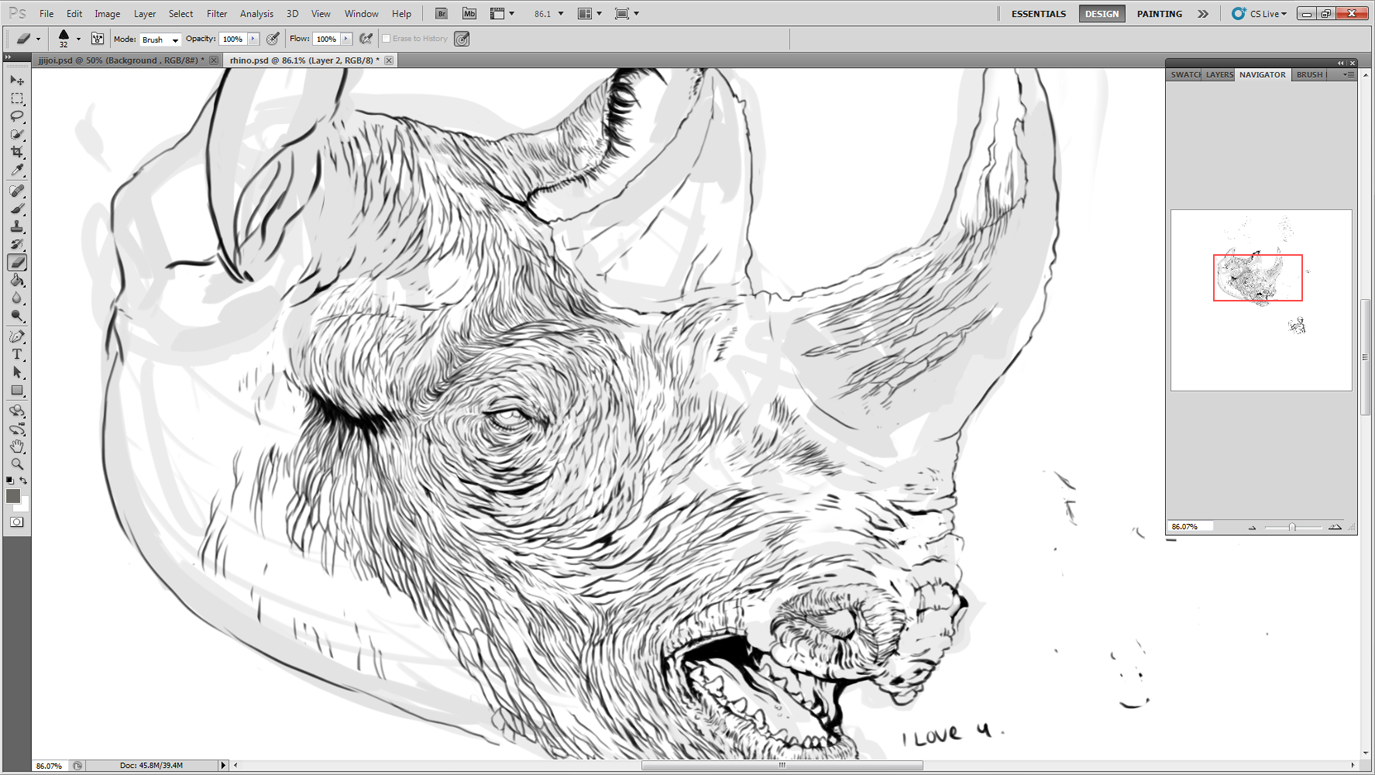Switch to the Essentials workspace

(x=1038, y=14)
